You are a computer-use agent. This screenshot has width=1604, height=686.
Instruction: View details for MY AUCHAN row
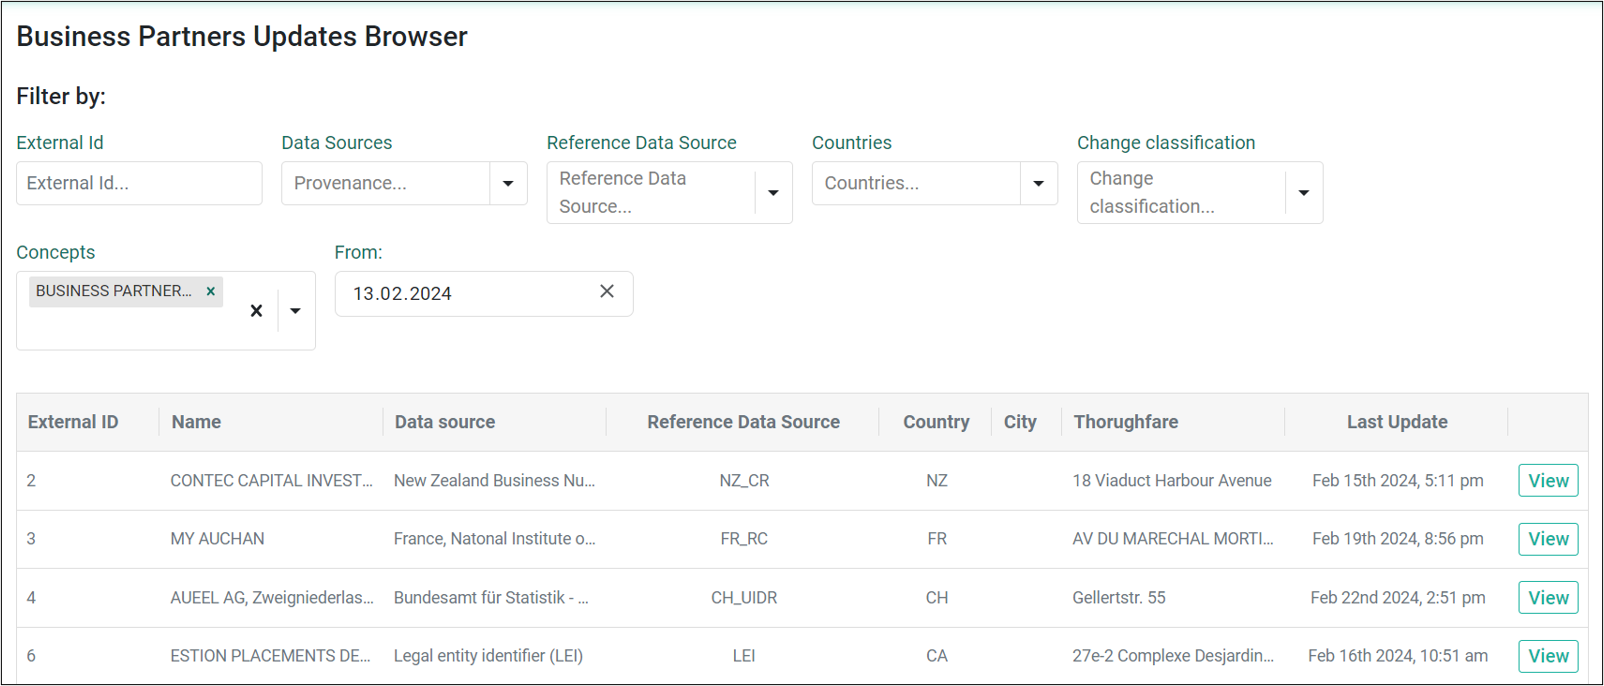[x=1548, y=539]
